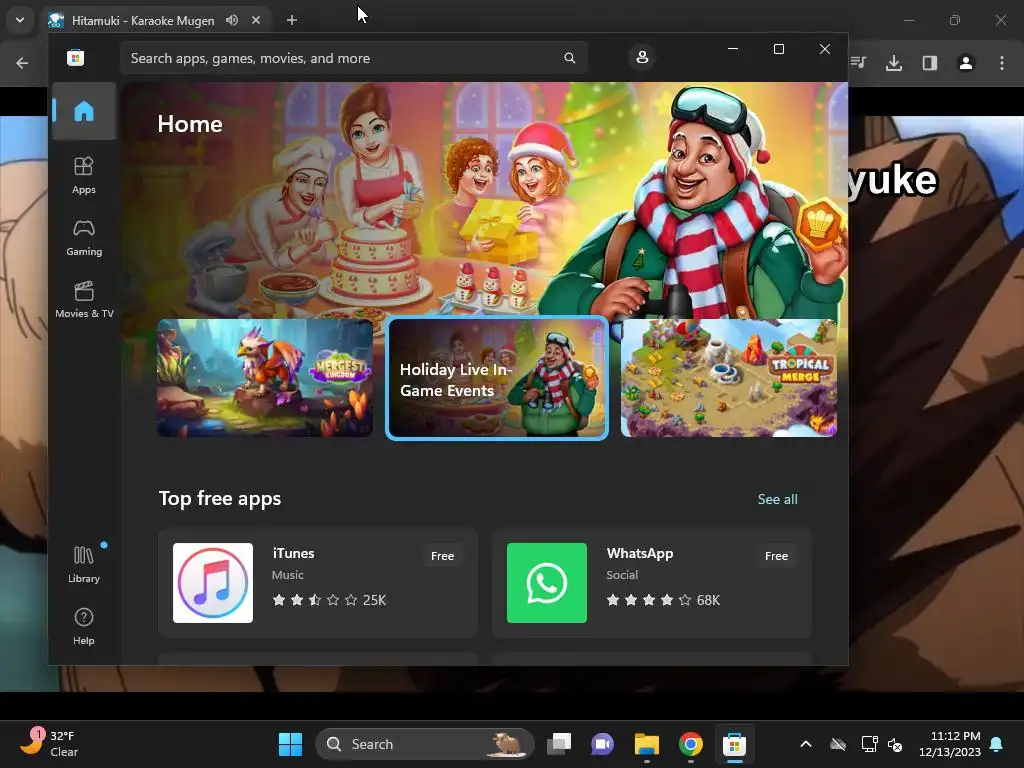This screenshot has height=768, width=1024.
Task: Click the magnifier icon in Store search
Action: tap(569, 58)
